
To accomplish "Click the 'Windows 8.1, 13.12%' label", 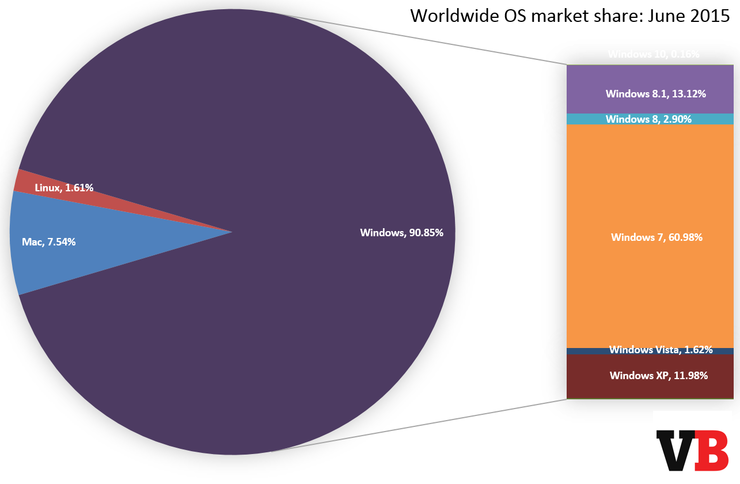I will [656, 94].
